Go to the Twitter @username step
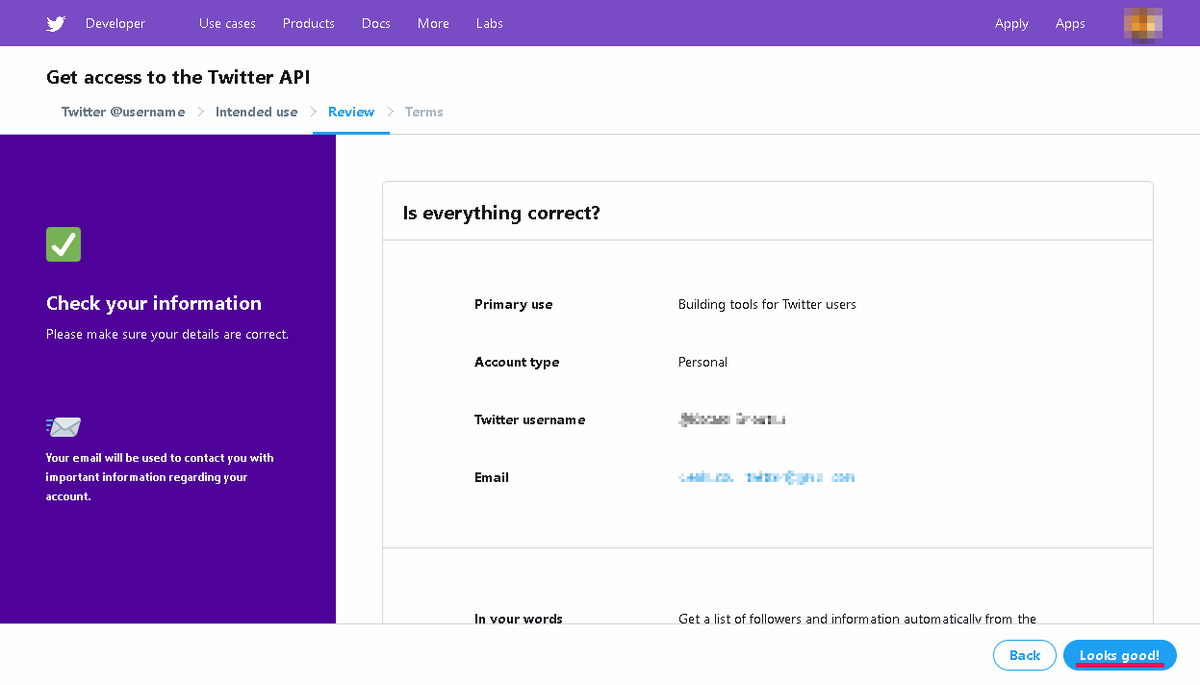The width and height of the screenshot is (1200, 685). tap(123, 112)
